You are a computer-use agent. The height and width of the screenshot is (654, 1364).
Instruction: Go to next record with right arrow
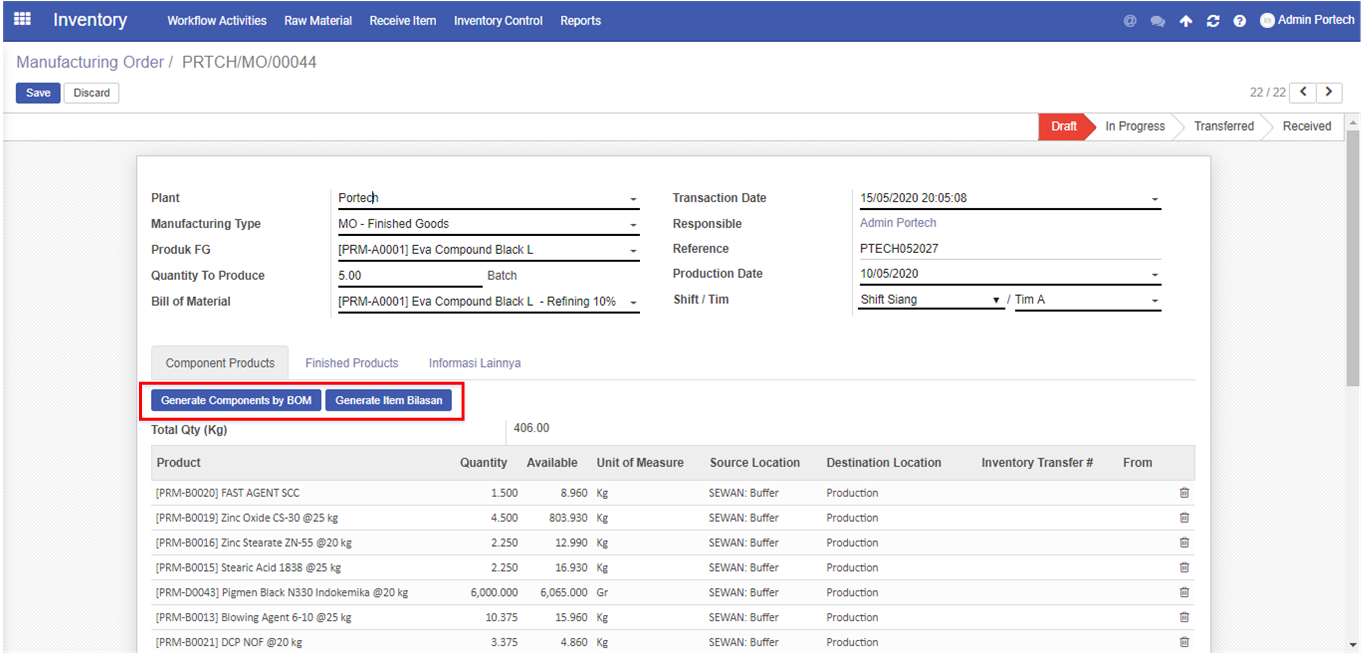[1329, 92]
